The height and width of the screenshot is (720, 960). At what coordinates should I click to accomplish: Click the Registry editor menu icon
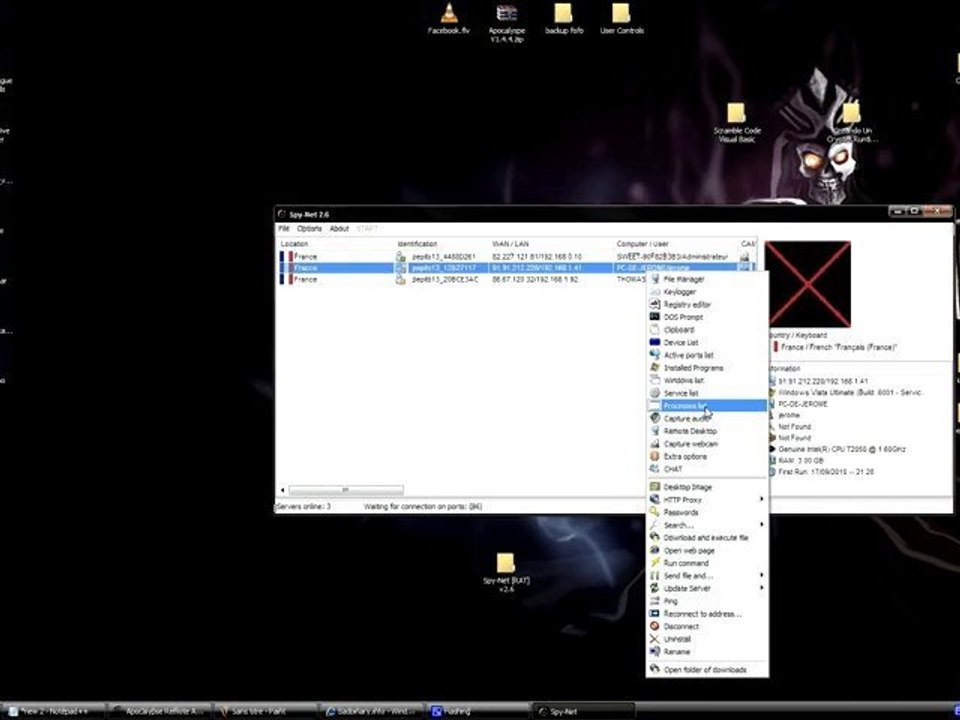[x=654, y=304]
